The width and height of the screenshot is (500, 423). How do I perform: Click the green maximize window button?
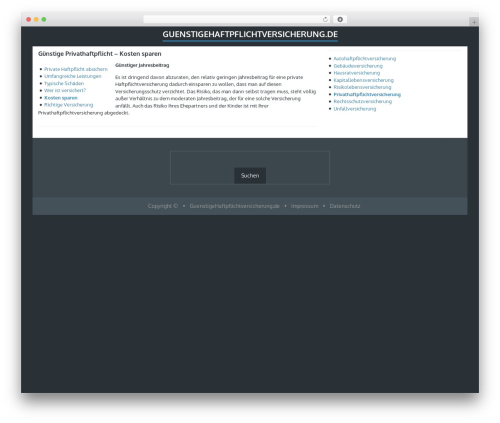[x=44, y=19]
